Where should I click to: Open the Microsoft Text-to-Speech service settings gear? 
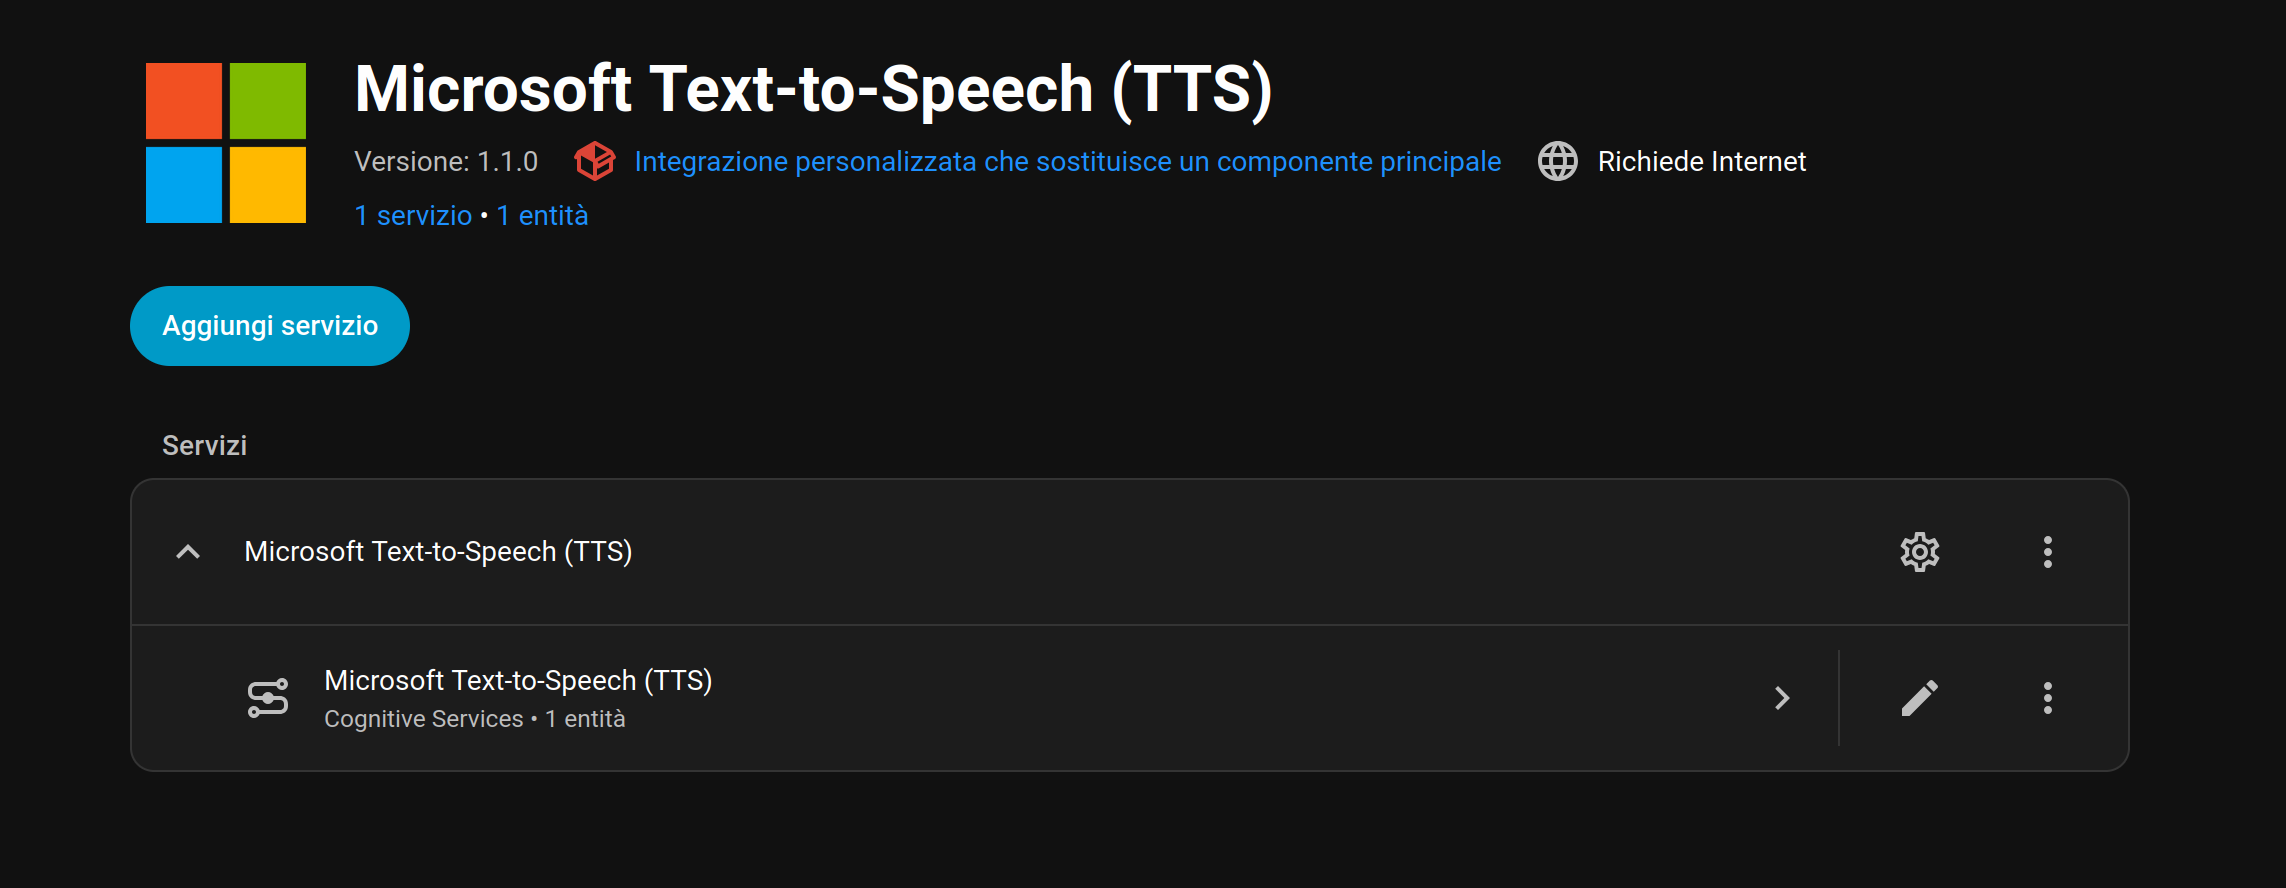tap(1918, 551)
